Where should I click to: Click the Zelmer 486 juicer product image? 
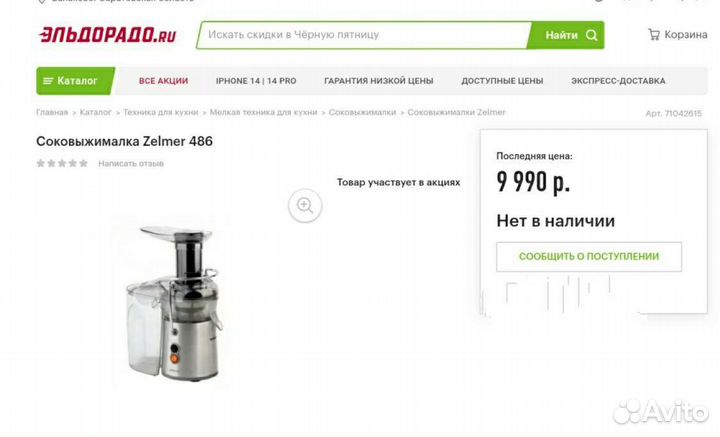pos(174,303)
